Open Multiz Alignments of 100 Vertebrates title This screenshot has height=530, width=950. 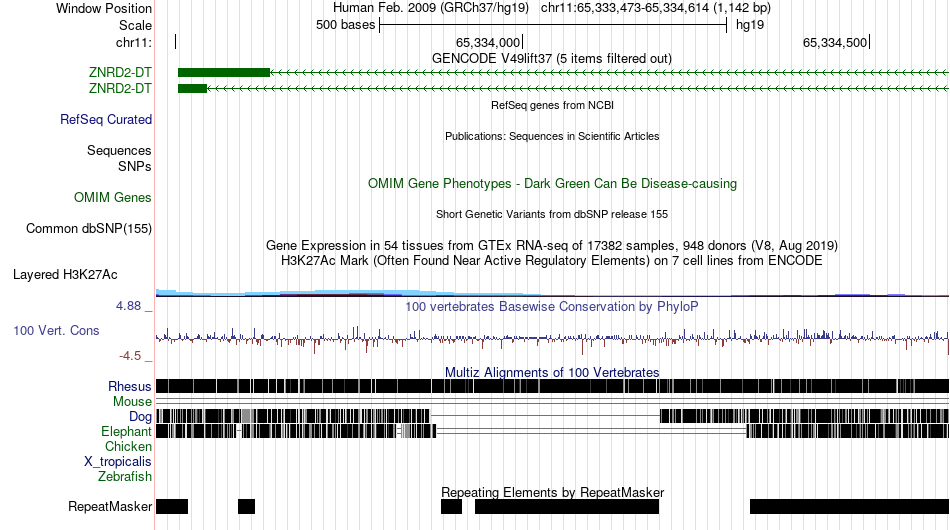[x=552, y=373]
